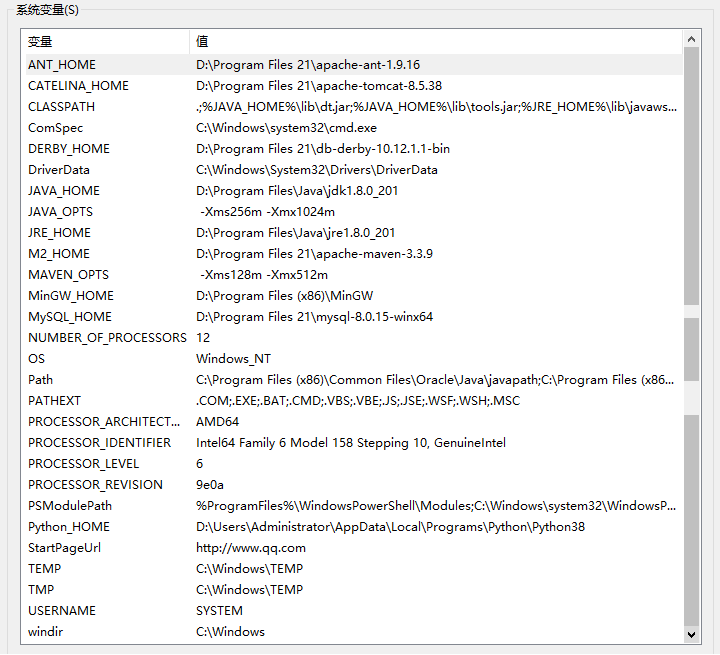Click the scroll up arrow of the variable list
The width and height of the screenshot is (720, 655).
[691, 40]
